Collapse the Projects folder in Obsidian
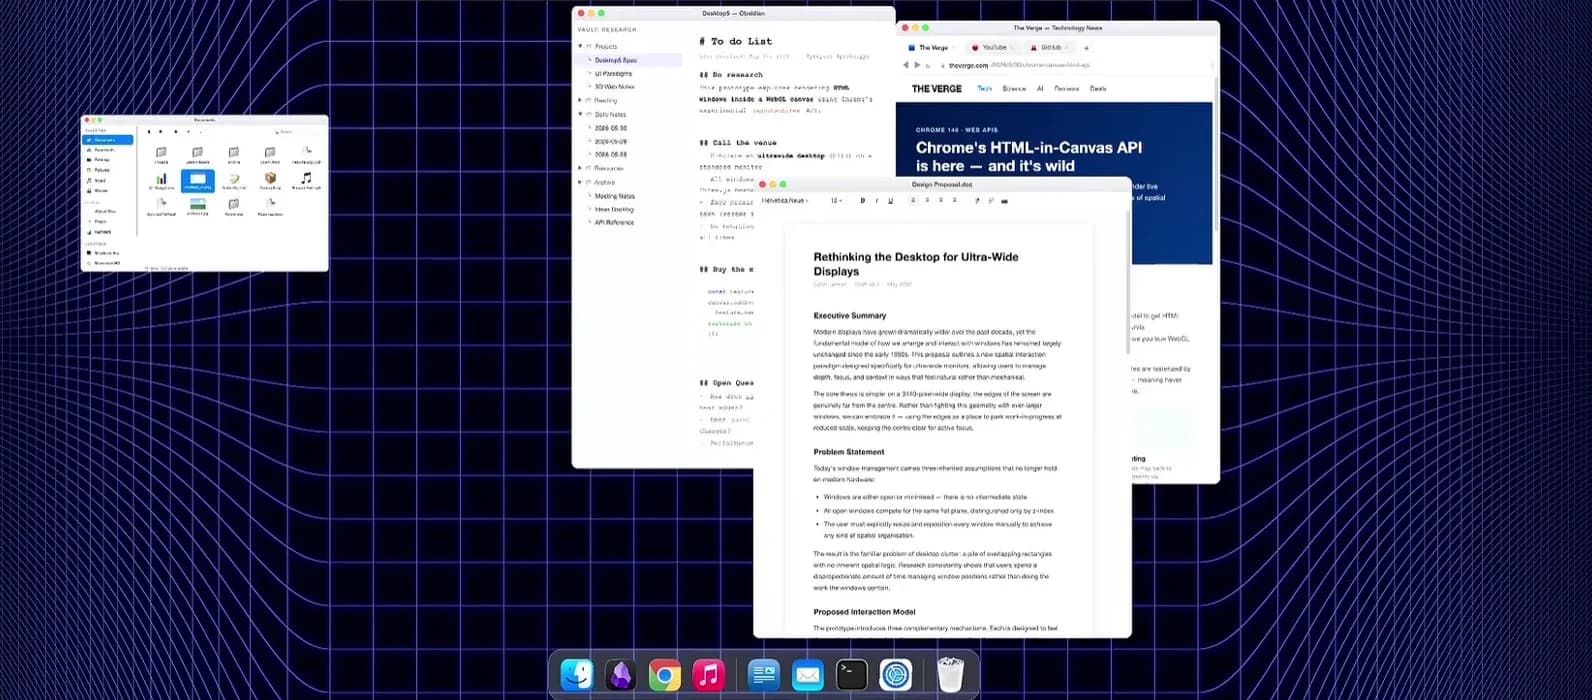Screen dimensions: 1592x700 click(580, 46)
